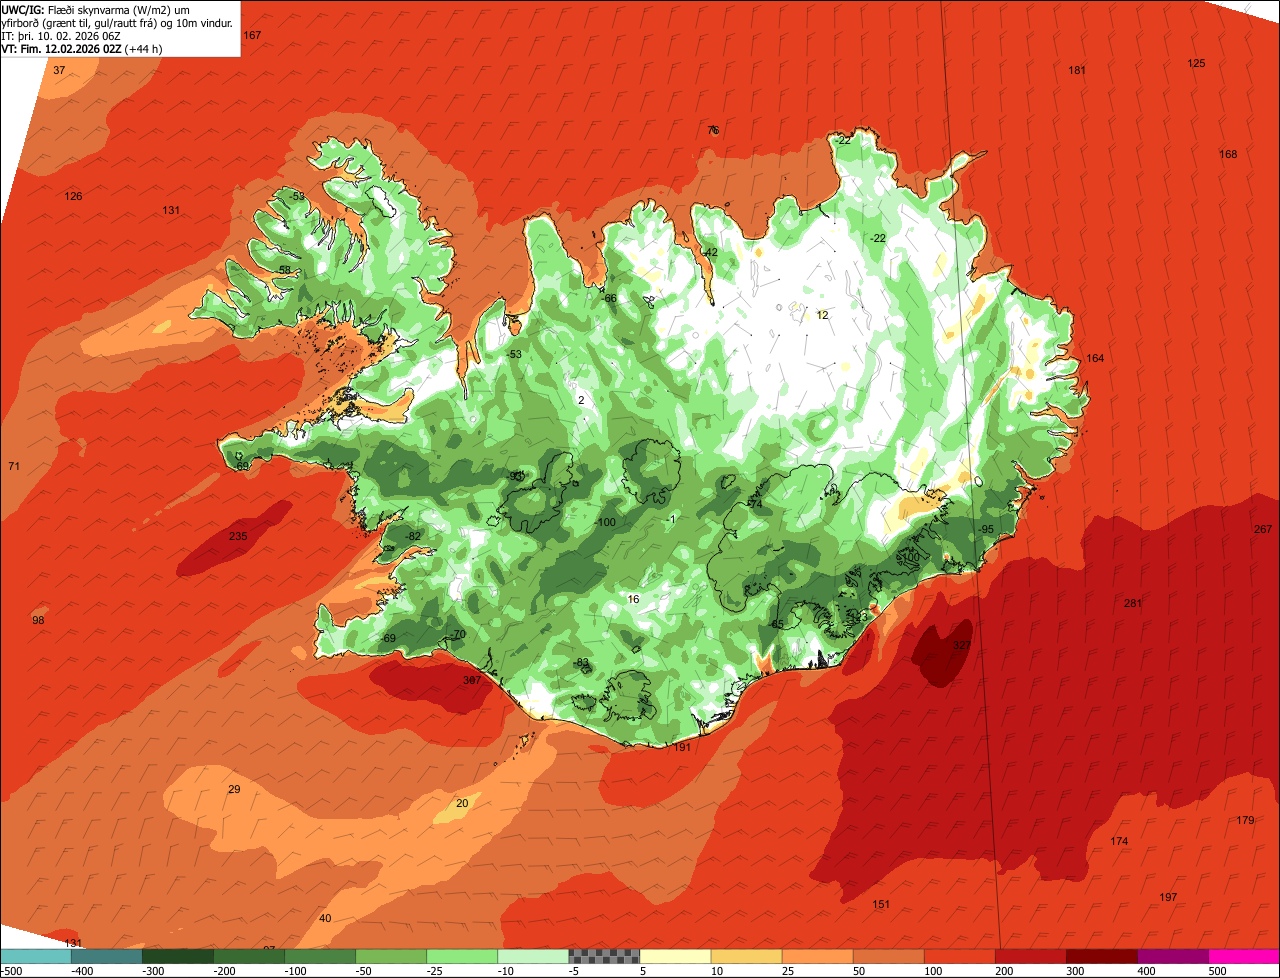The image size is (1280, 978).
Task: Click the value -82 in southwest Iceland
Action: click(414, 537)
